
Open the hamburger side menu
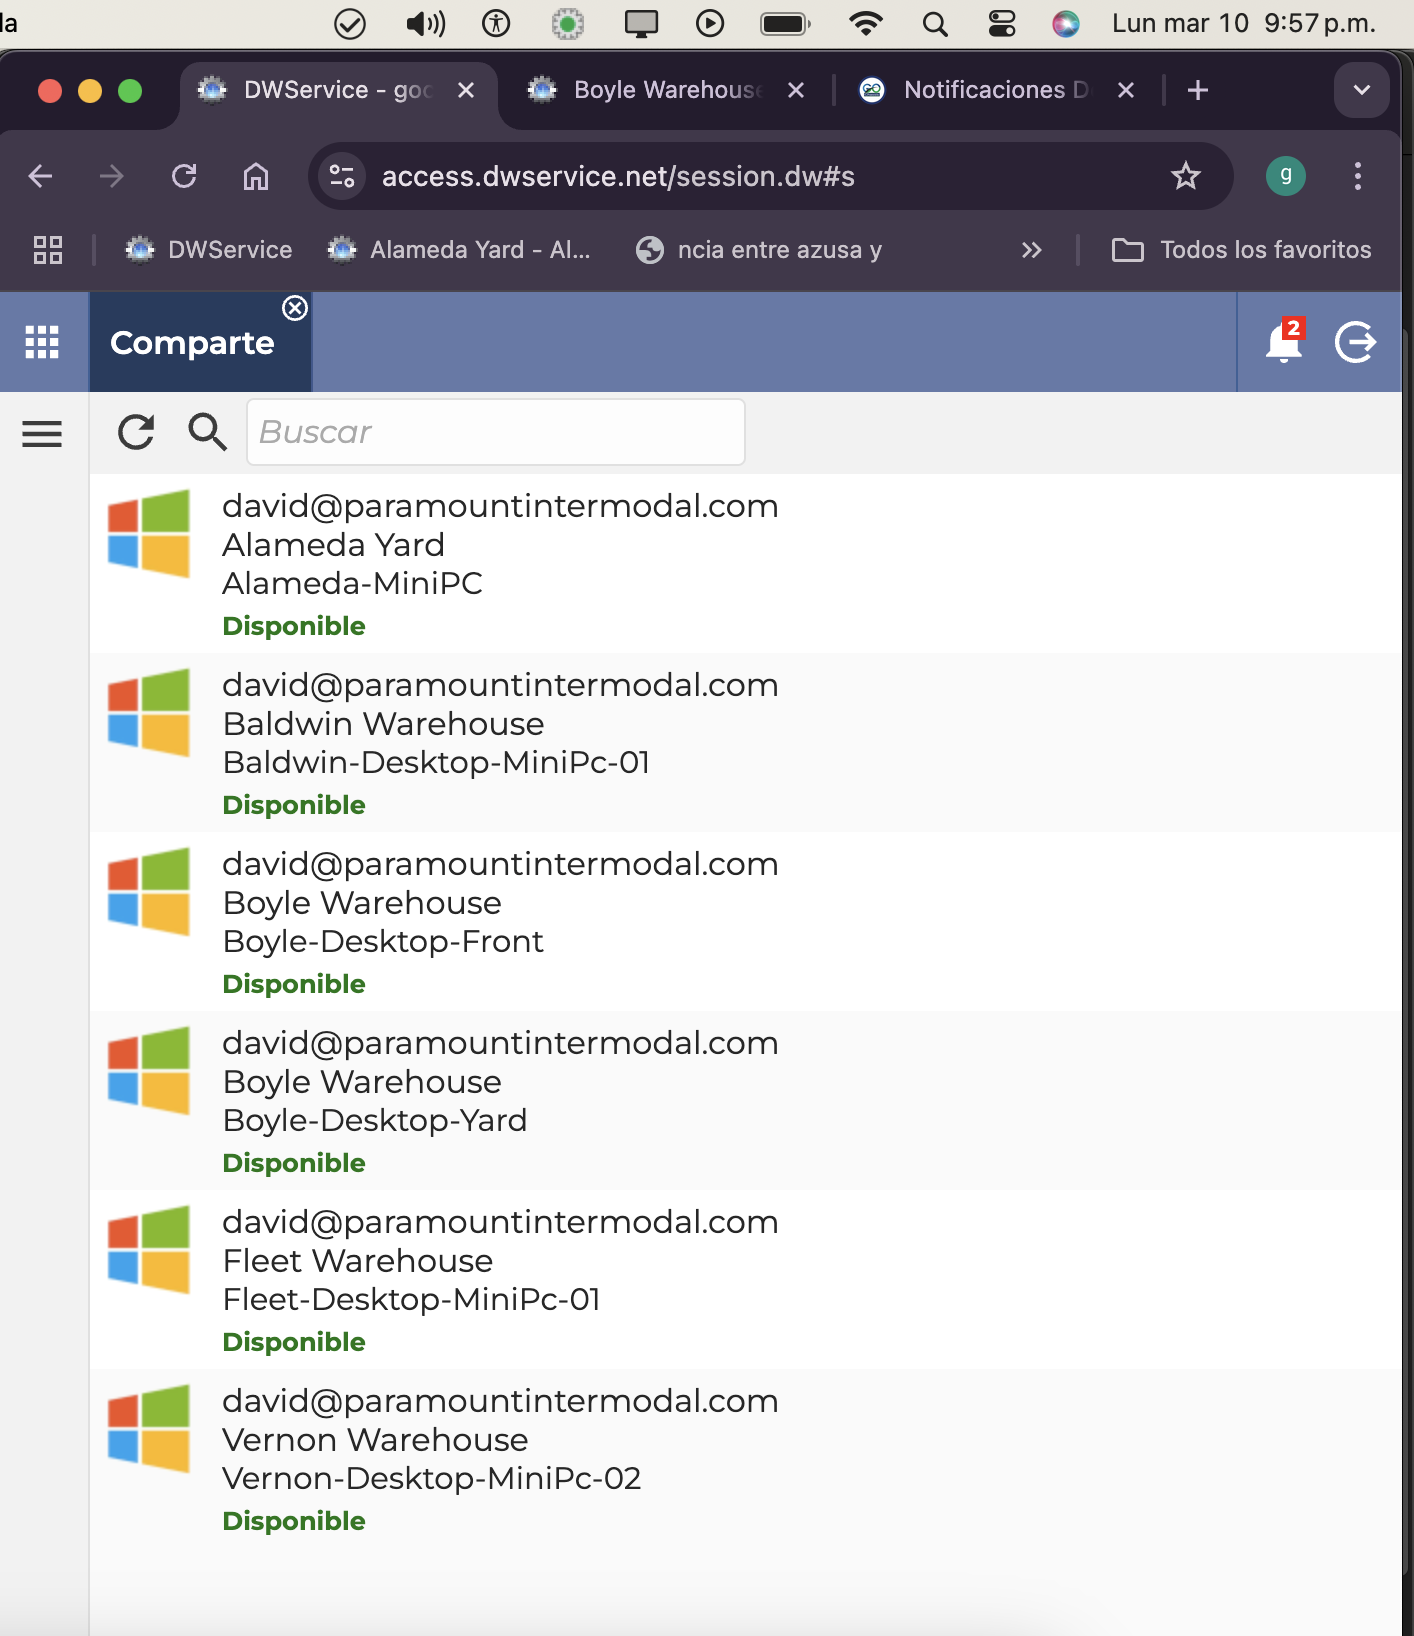pos(42,433)
